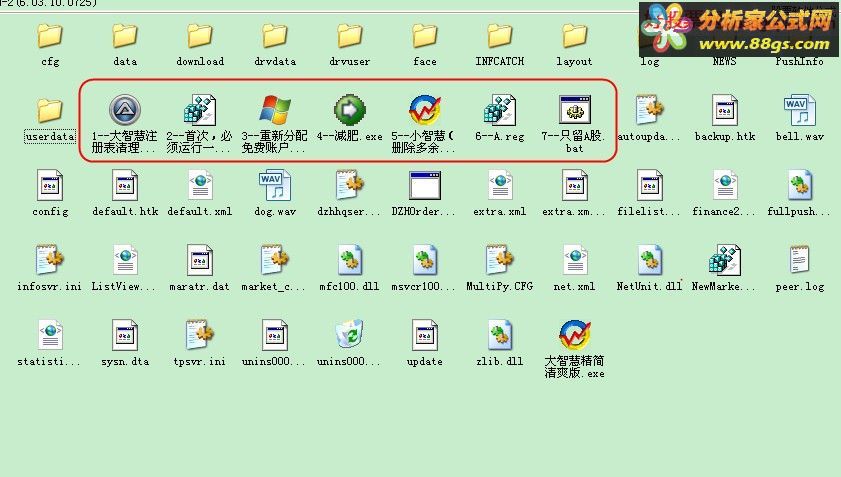
Task: Select the MultiPy.CFG file
Action: pyautogui.click(x=500, y=260)
